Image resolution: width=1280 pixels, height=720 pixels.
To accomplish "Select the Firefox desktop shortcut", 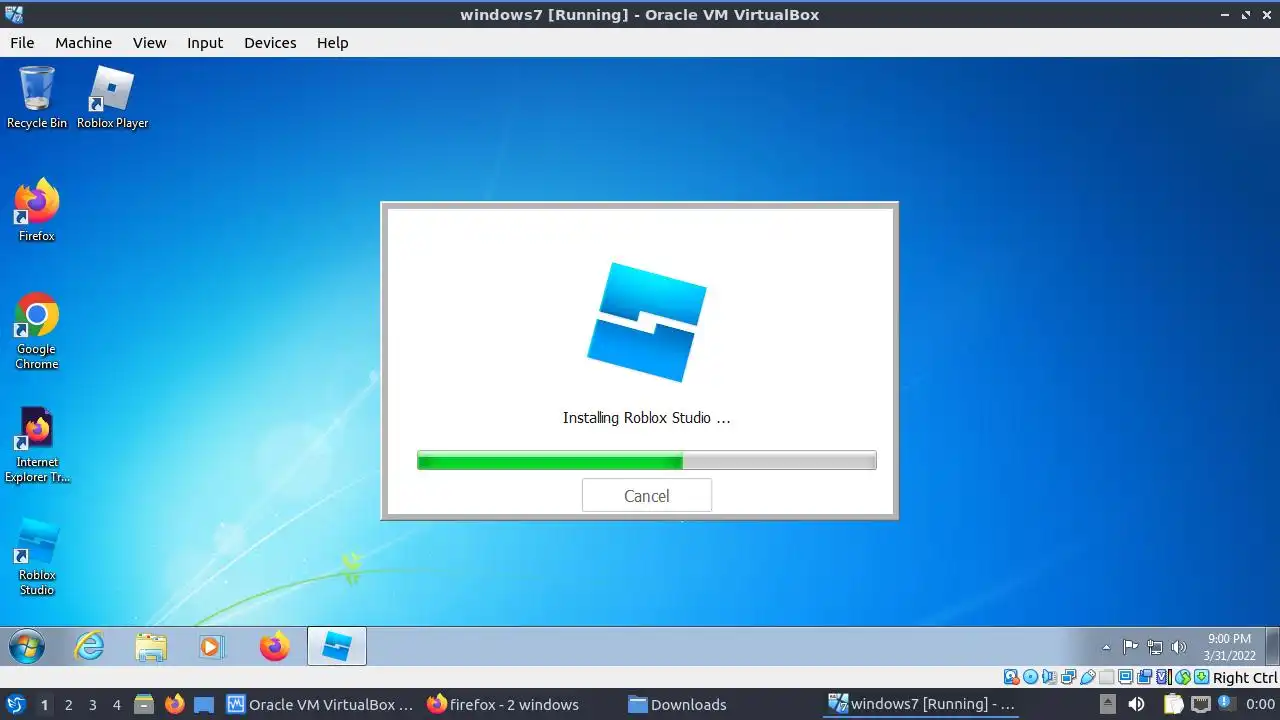I will coord(37,210).
